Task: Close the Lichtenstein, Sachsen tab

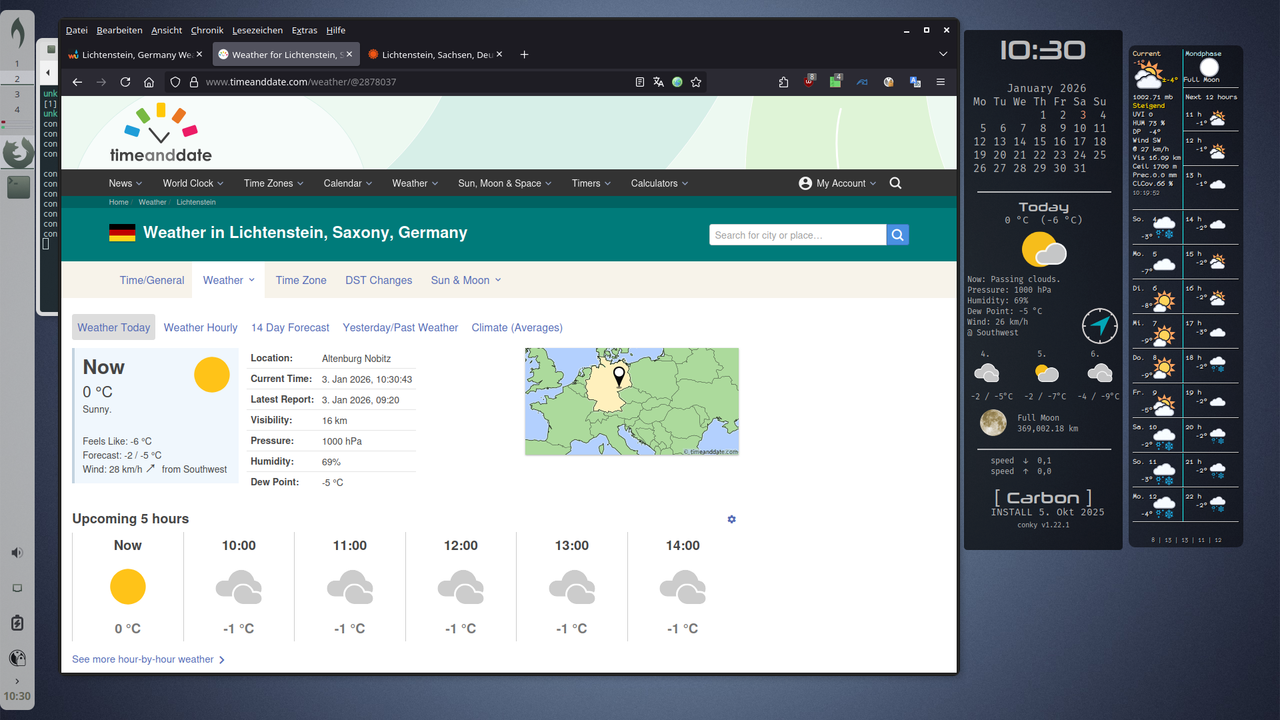Action: [499, 54]
